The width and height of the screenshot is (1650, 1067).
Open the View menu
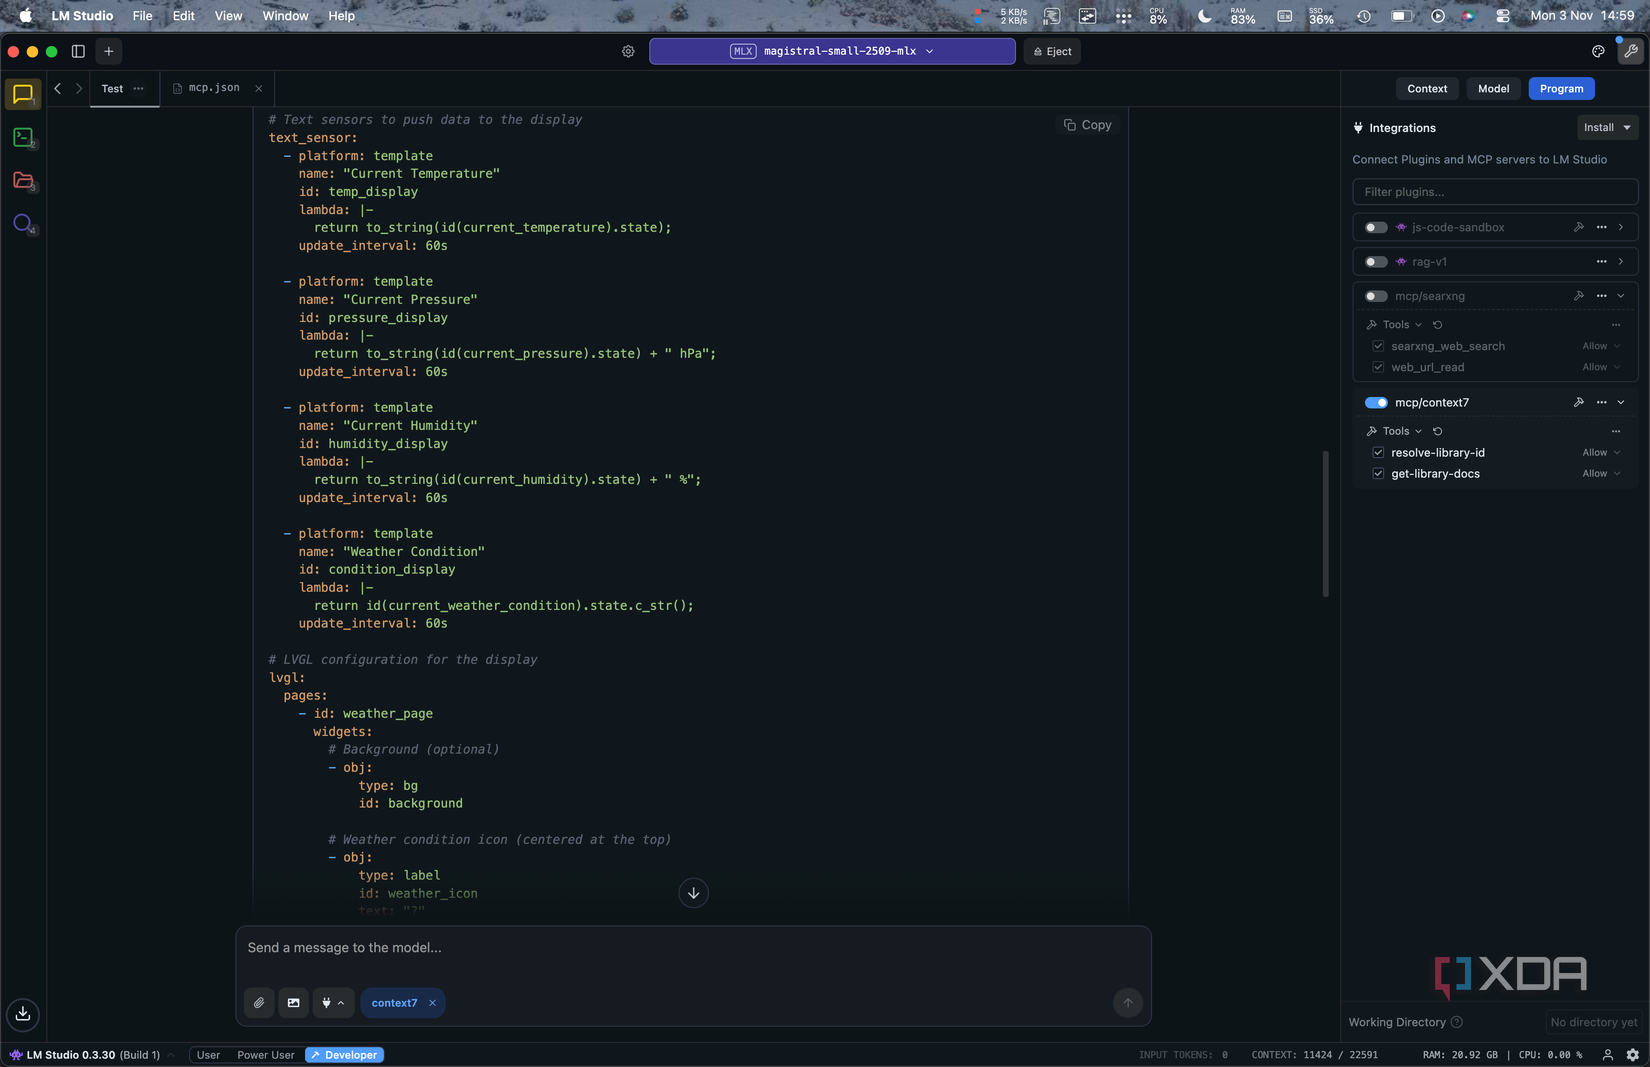tap(228, 16)
